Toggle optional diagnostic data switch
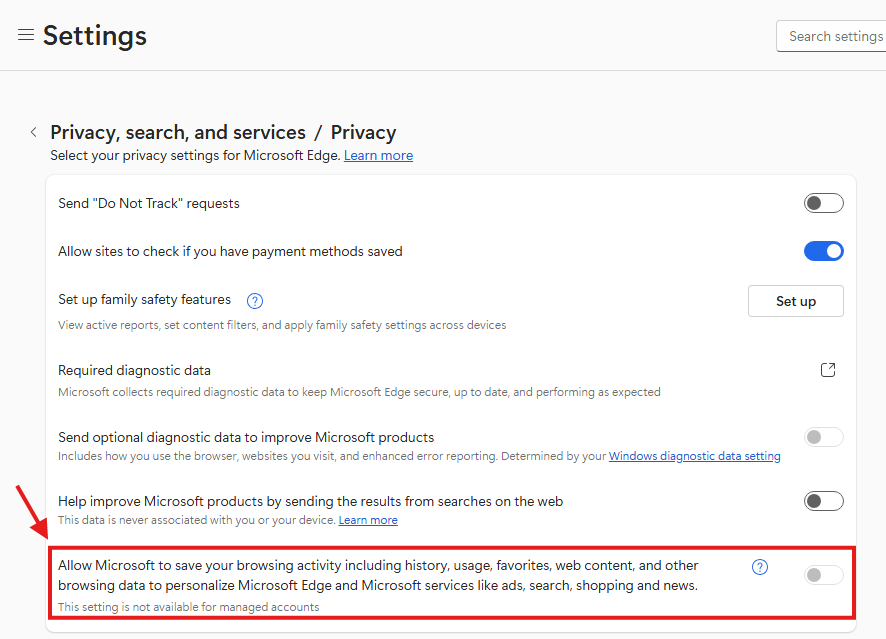The width and height of the screenshot is (886, 639). tap(823, 437)
